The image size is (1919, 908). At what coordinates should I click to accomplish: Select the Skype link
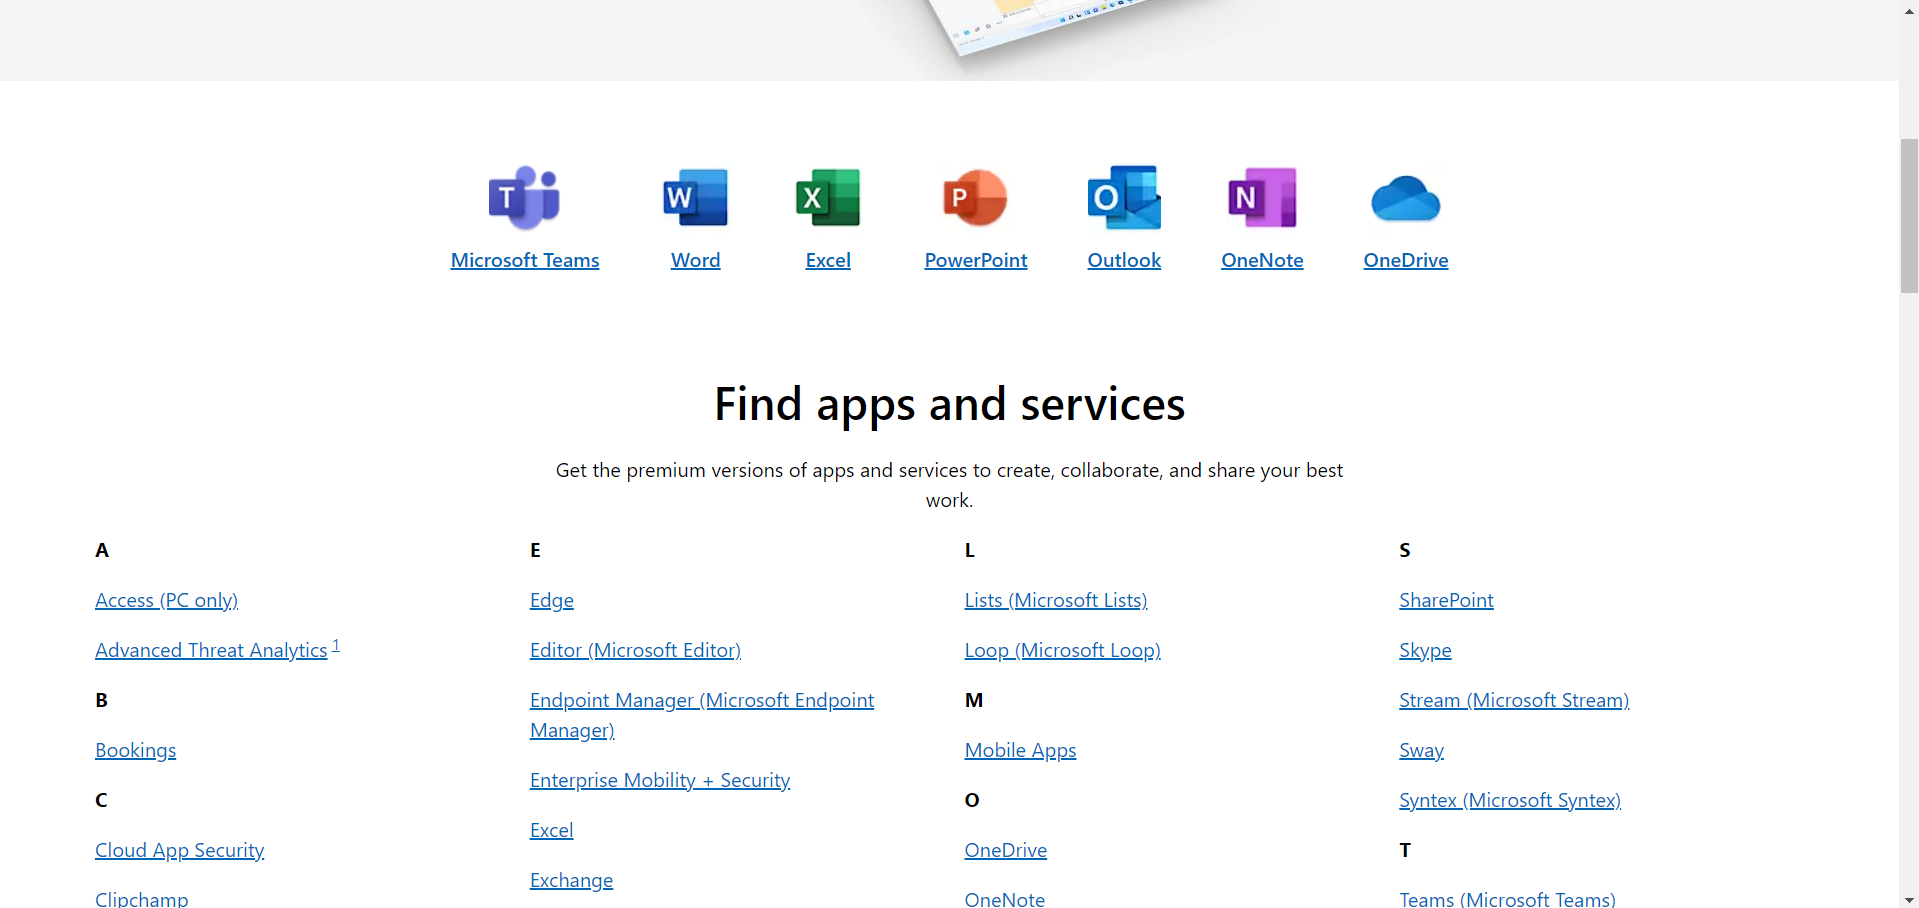[1425, 650]
